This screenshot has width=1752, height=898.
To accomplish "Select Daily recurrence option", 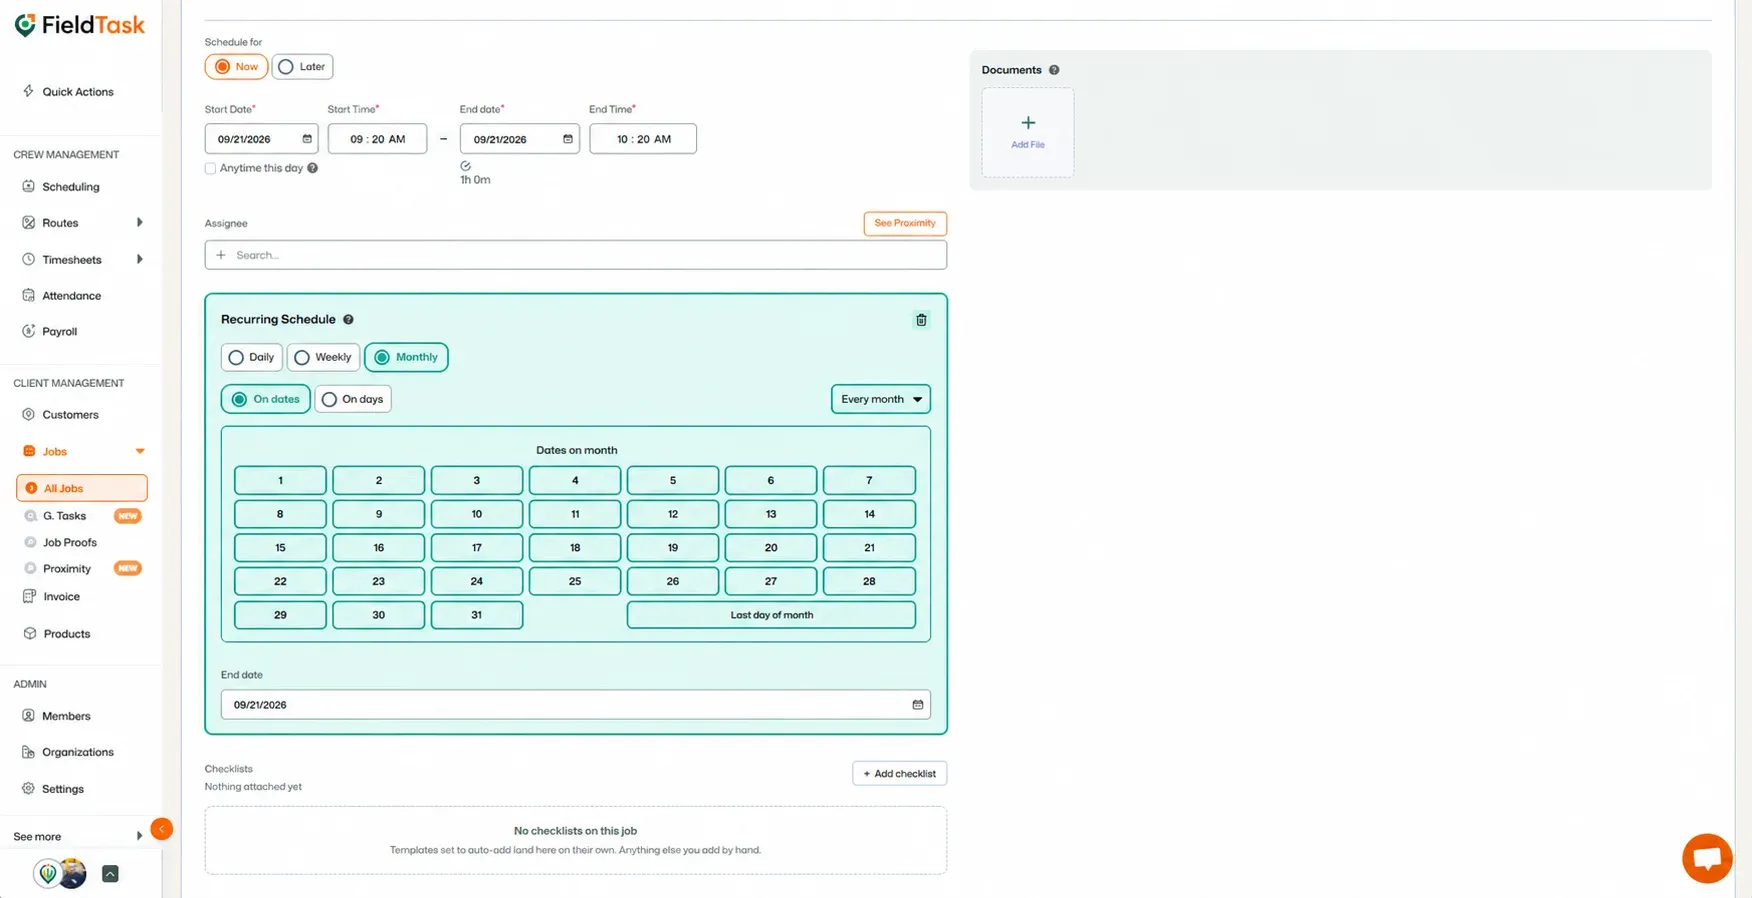I will coord(251,357).
